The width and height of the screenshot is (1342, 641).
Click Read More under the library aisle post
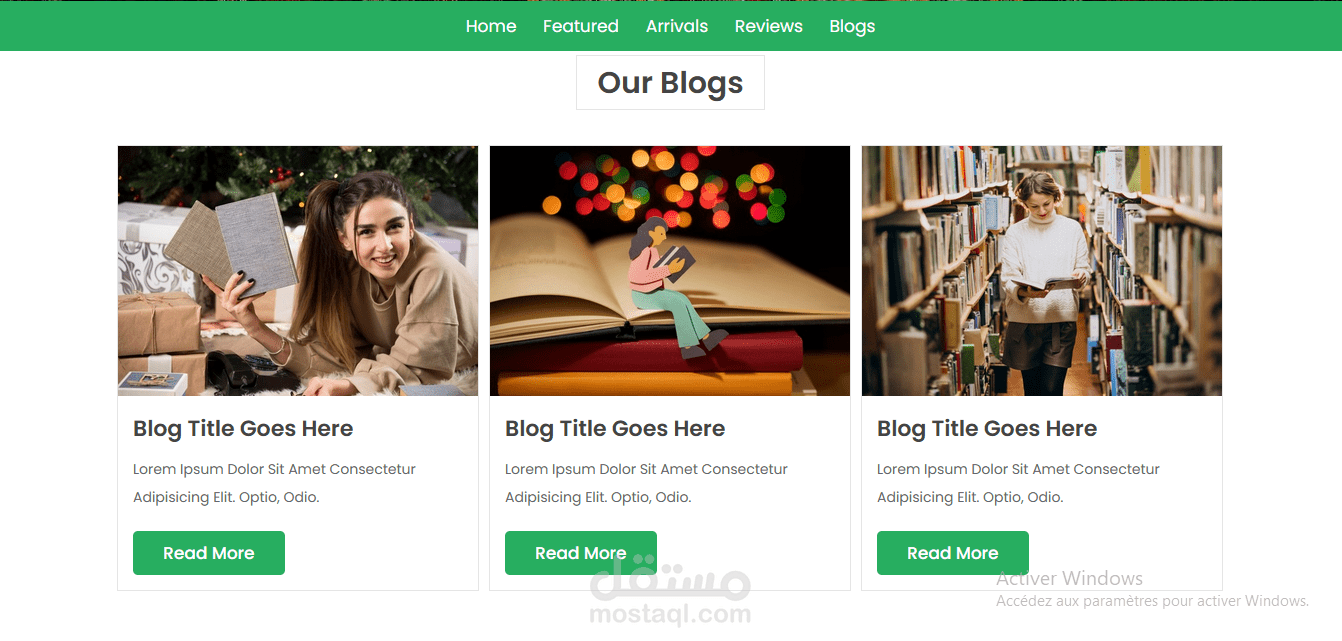(953, 553)
